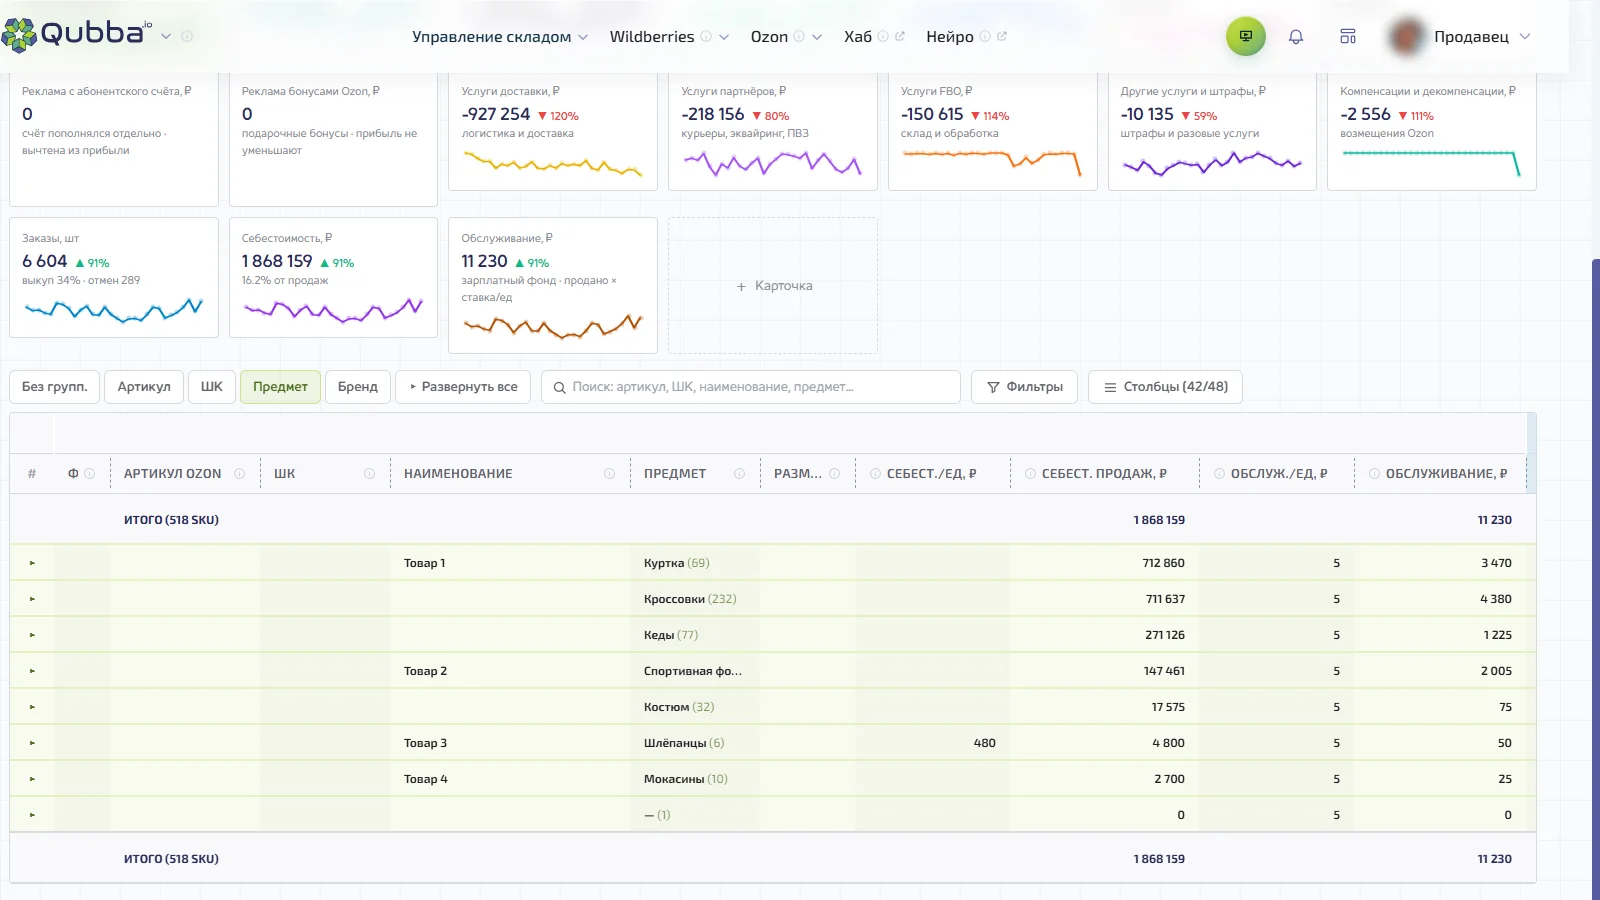Select Без групп. grouping
1600x900 pixels.
point(55,387)
